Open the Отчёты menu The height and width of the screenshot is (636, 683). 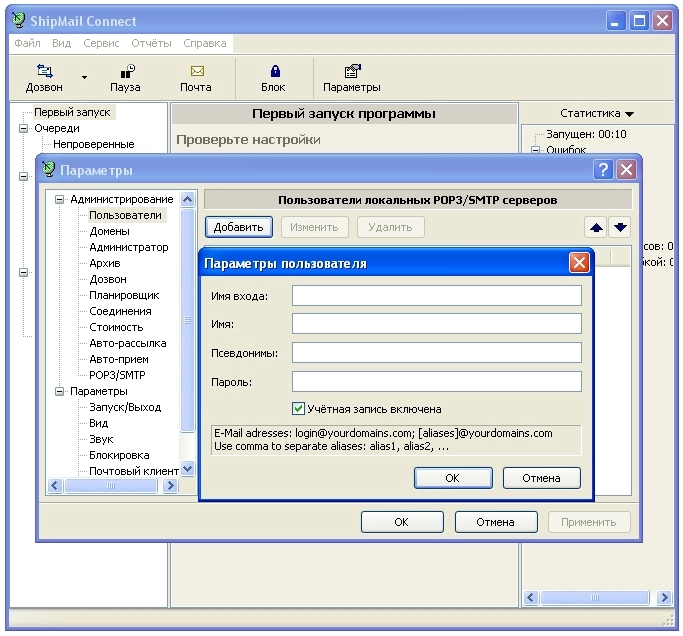coord(151,43)
